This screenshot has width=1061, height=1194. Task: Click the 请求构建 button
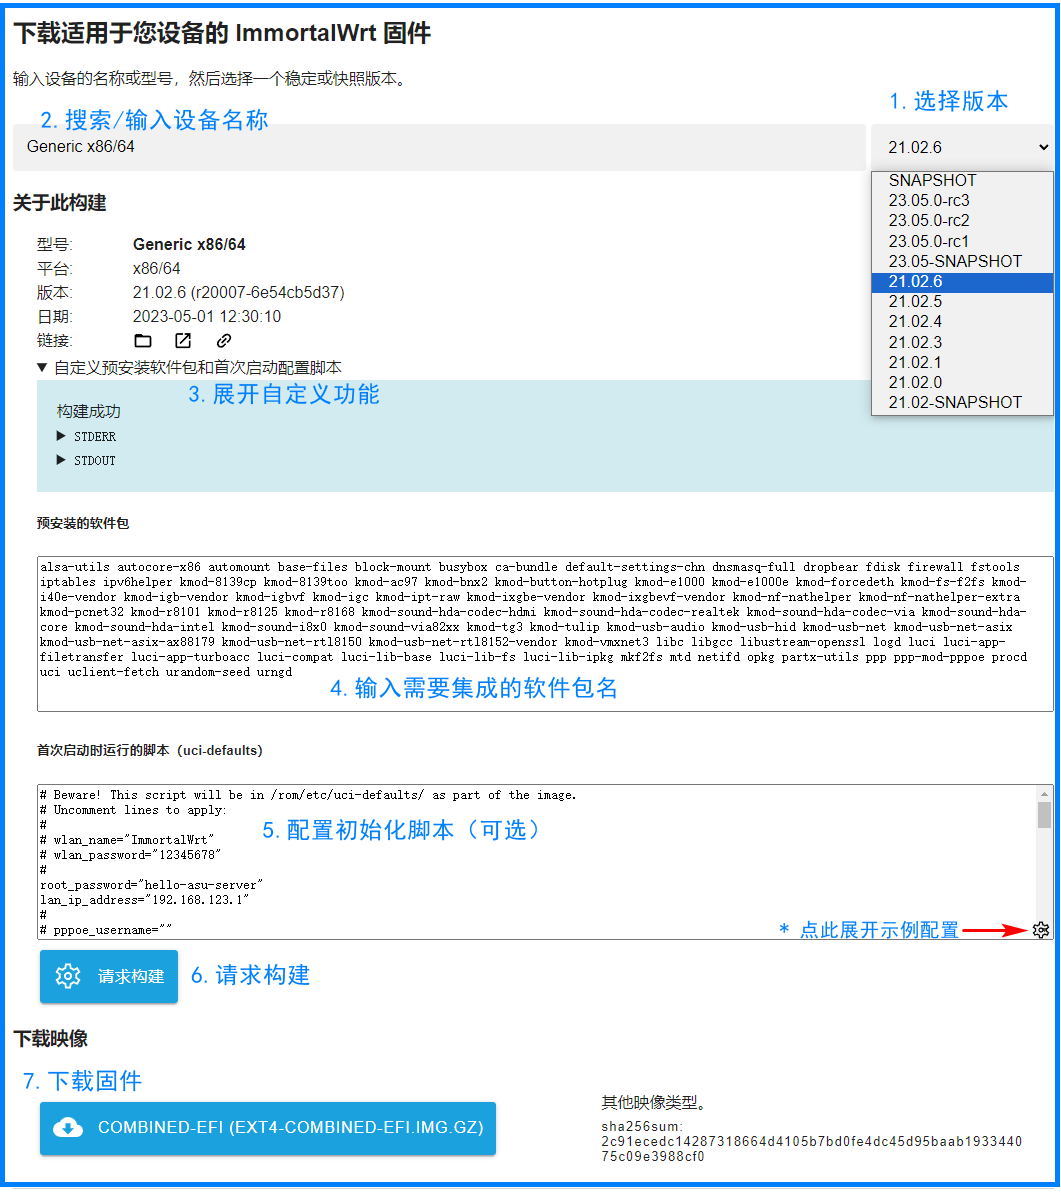click(x=109, y=976)
